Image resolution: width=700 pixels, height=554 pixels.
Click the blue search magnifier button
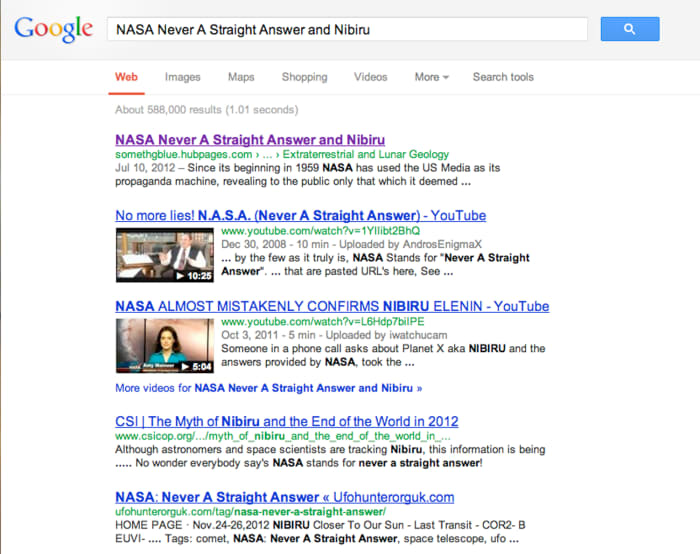[x=629, y=29]
